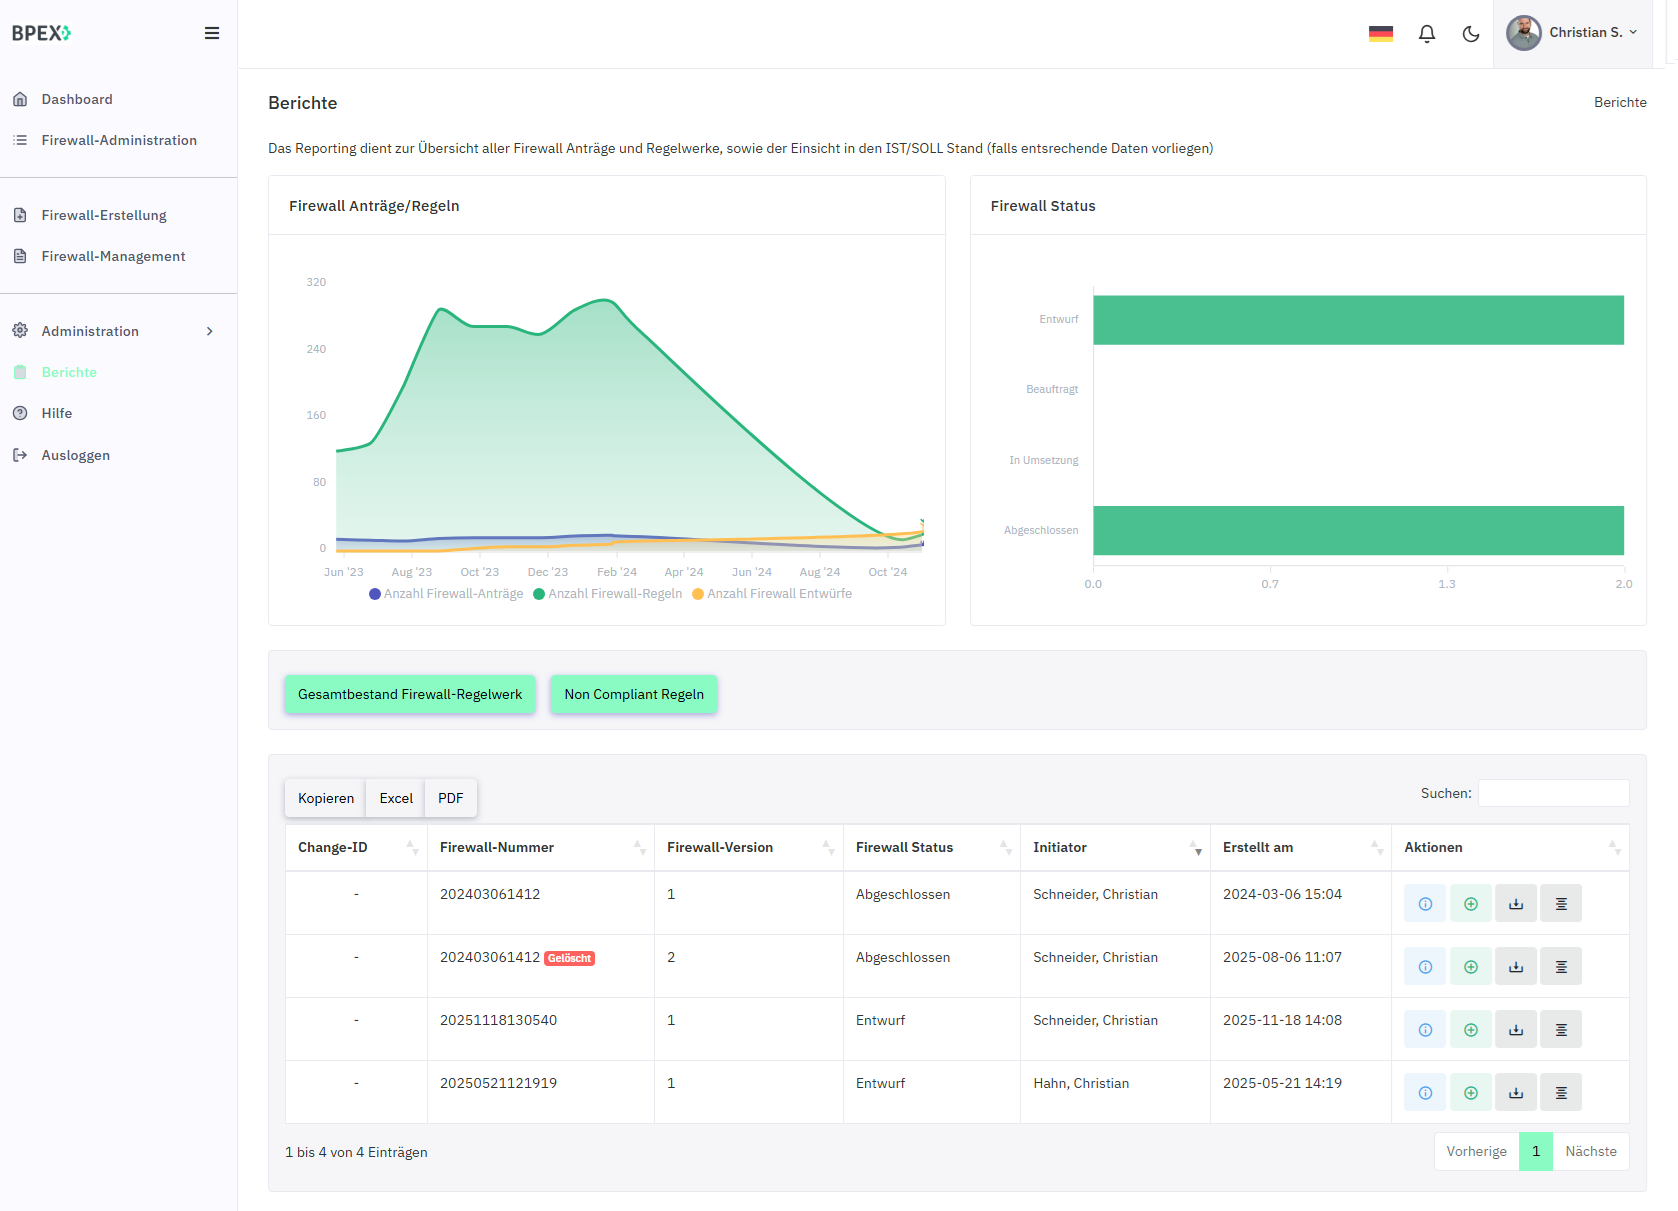Go to Dashboard in sidebar

(77, 99)
